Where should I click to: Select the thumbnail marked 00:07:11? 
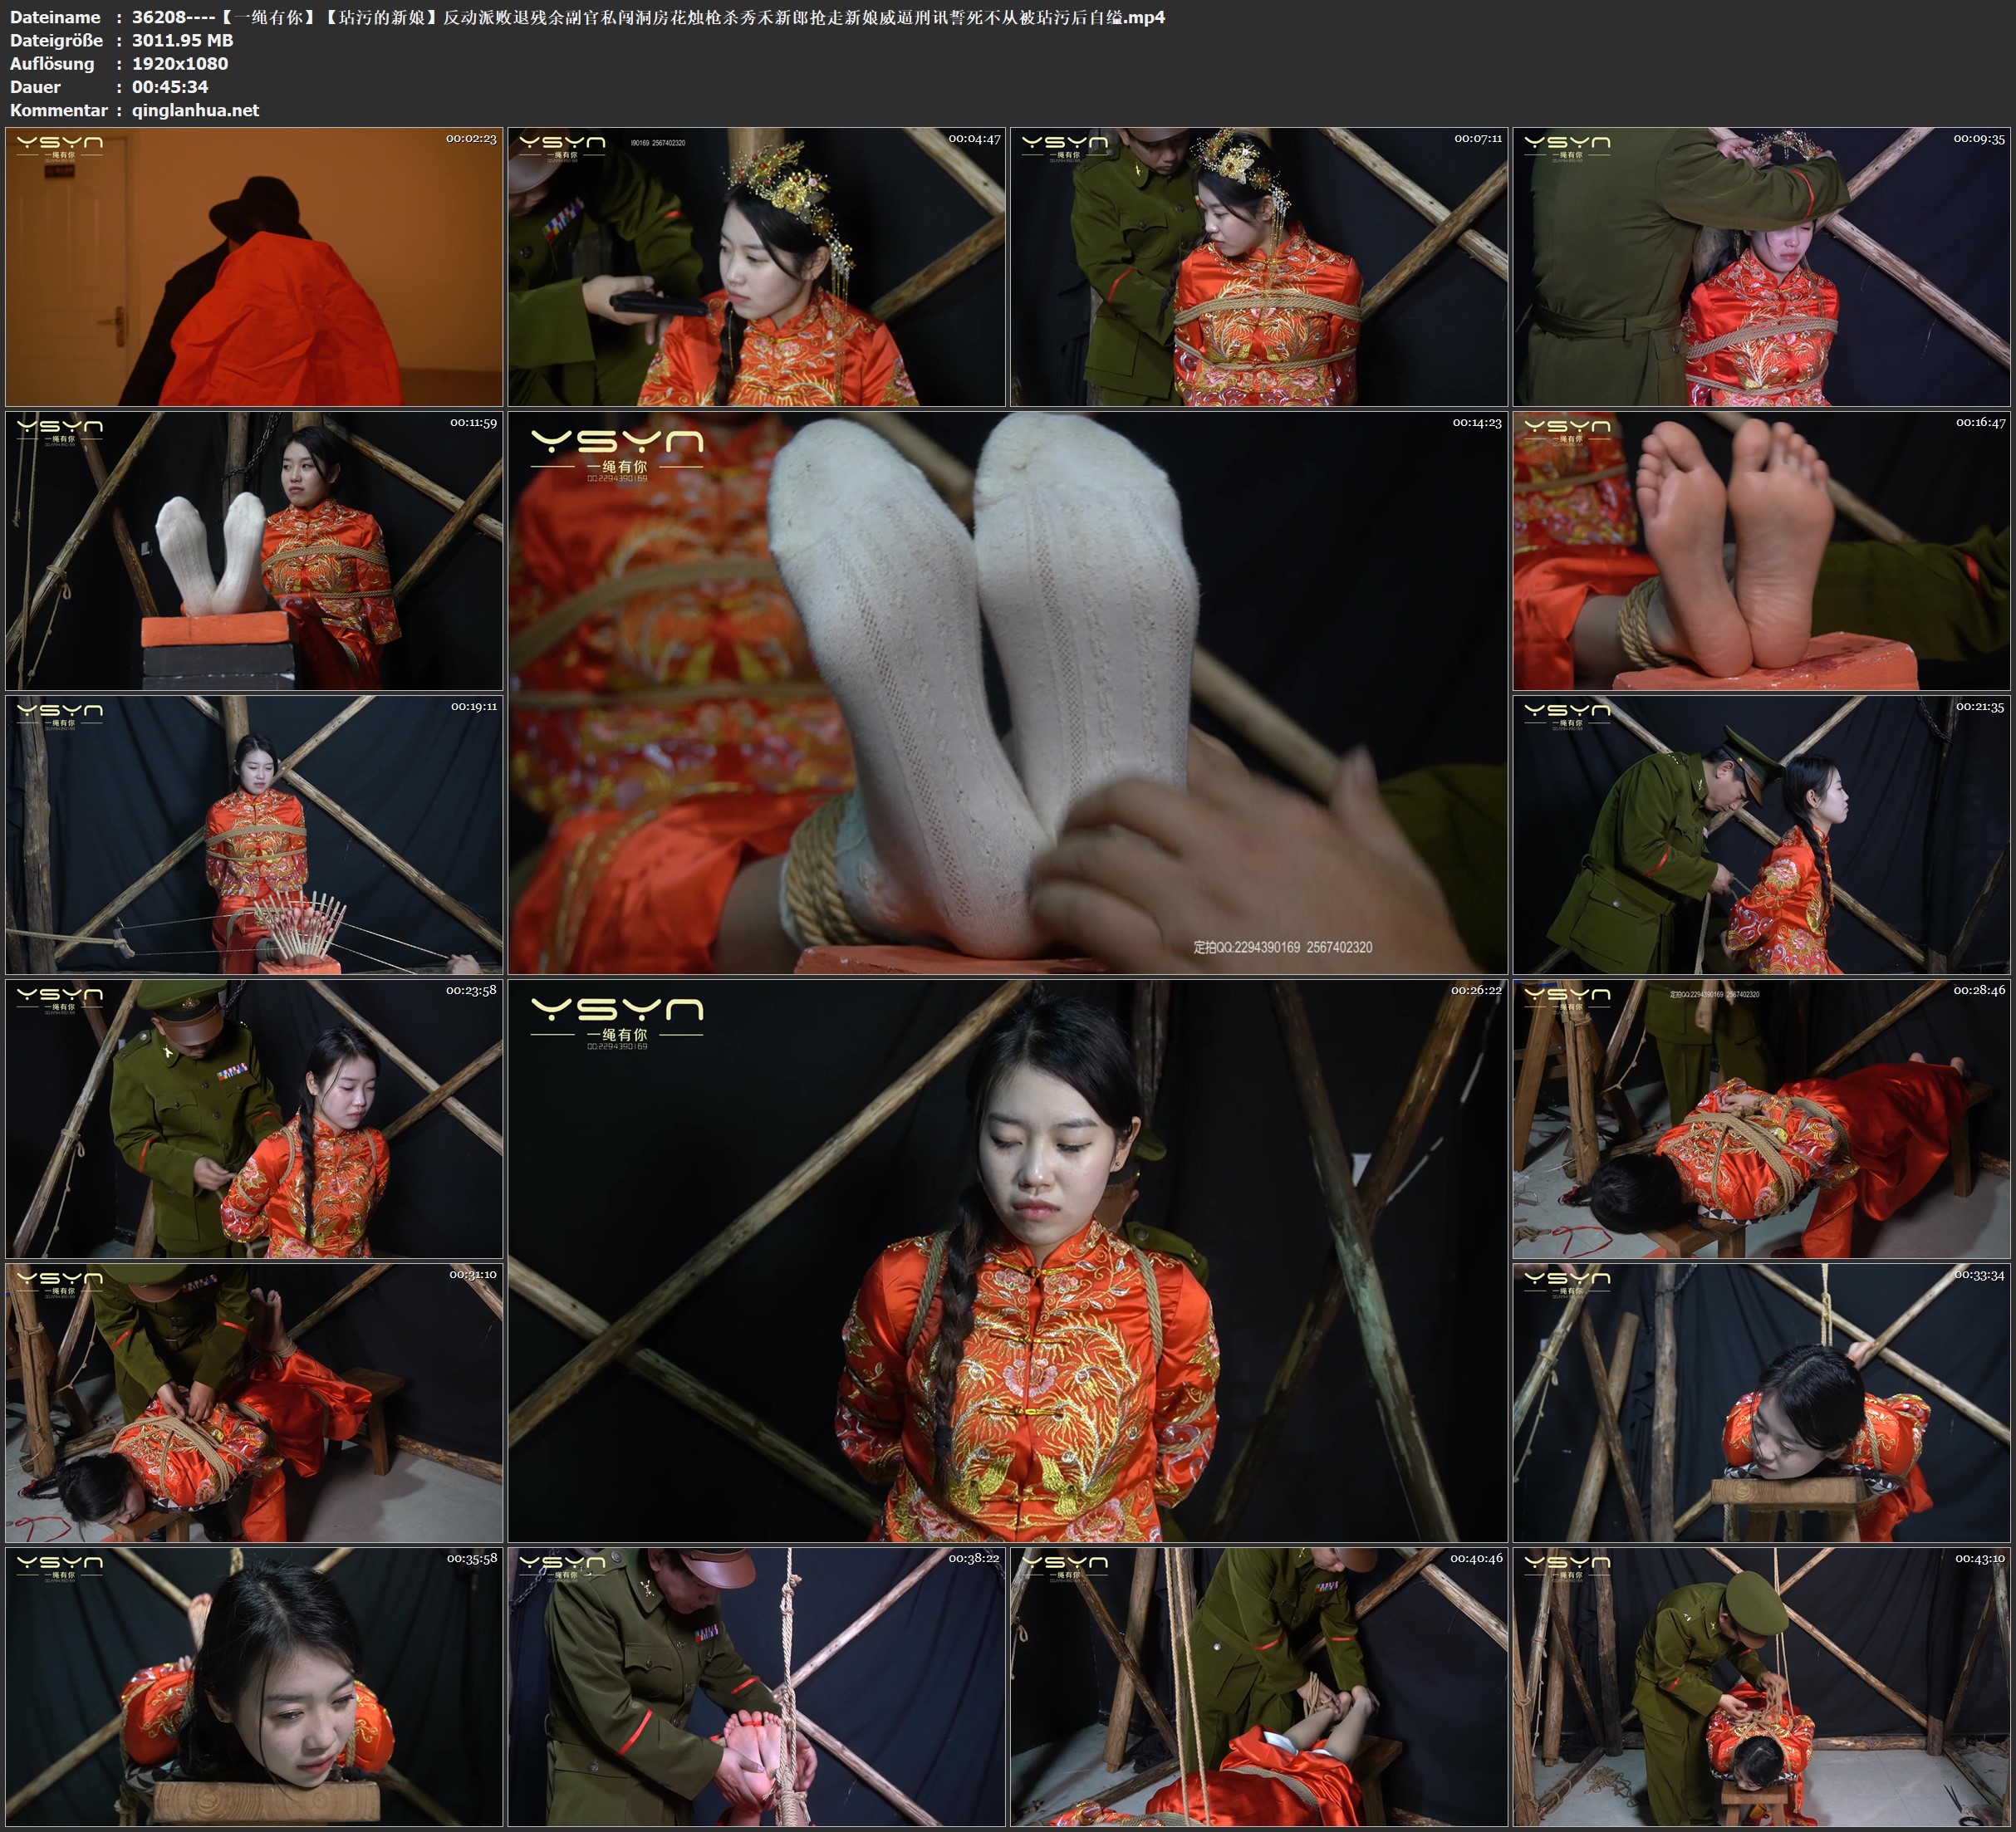tap(1258, 266)
